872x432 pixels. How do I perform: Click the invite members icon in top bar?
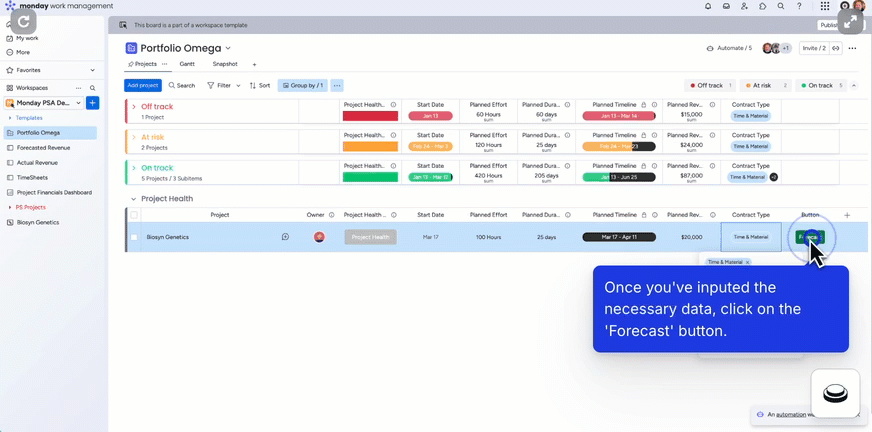tap(744, 6)
